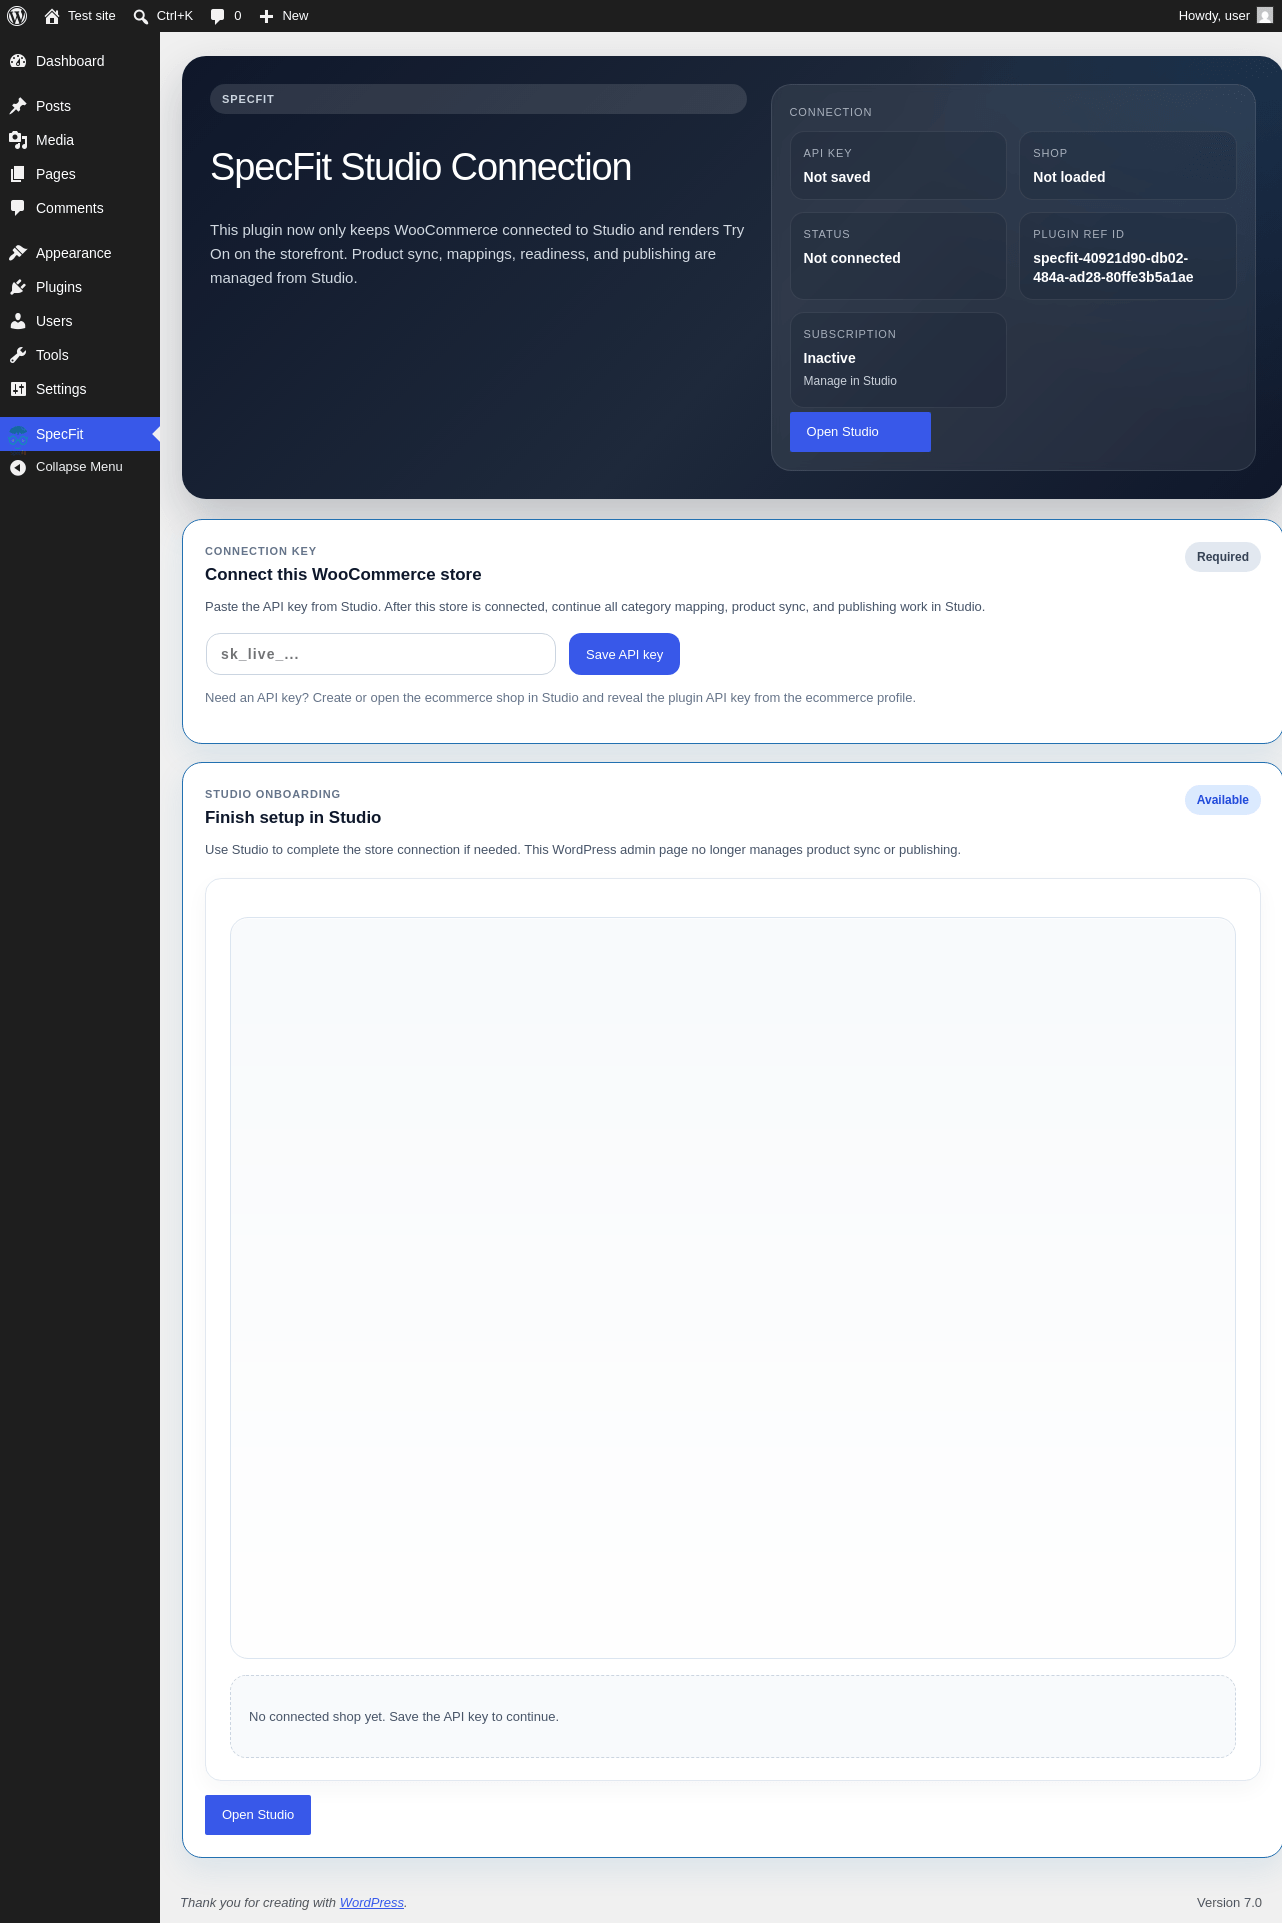Click the Dashboard gauge icon

[18, 61]
